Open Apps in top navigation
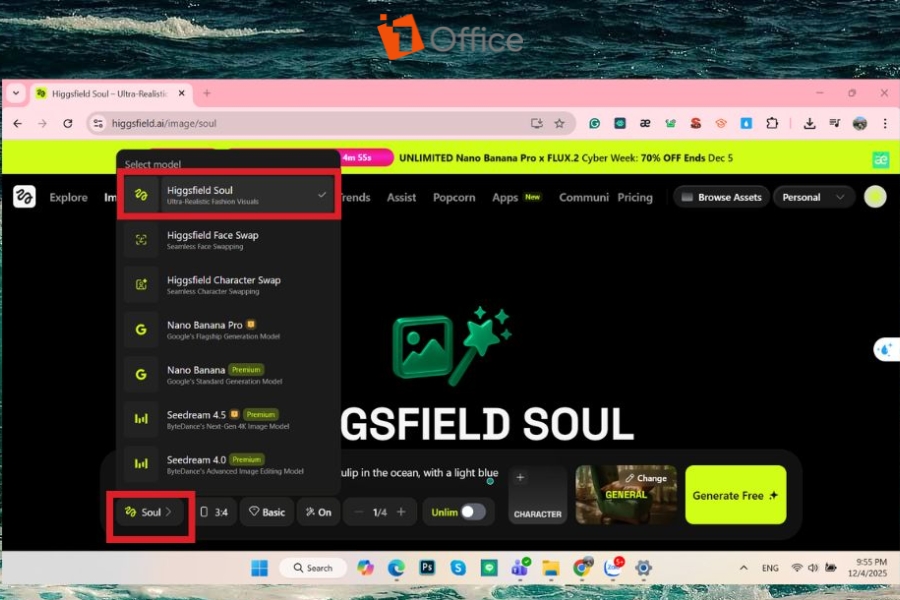The width and height of the screenshot is (900, 600). coord(505,198)
